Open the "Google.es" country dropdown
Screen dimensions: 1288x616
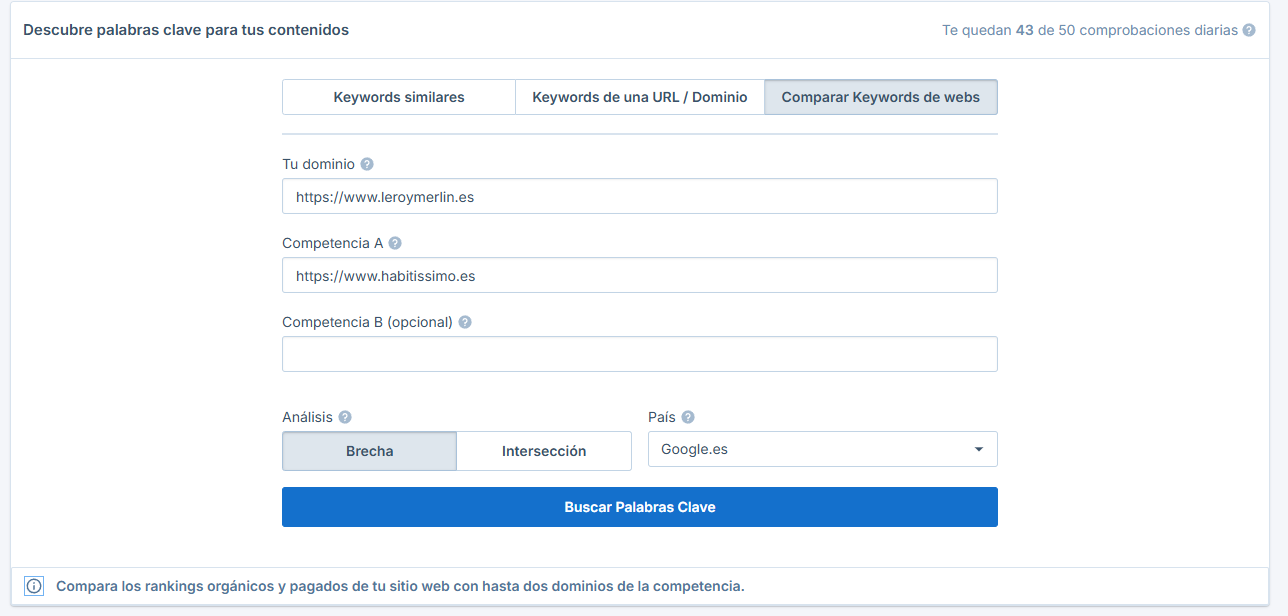click(822, 449)
